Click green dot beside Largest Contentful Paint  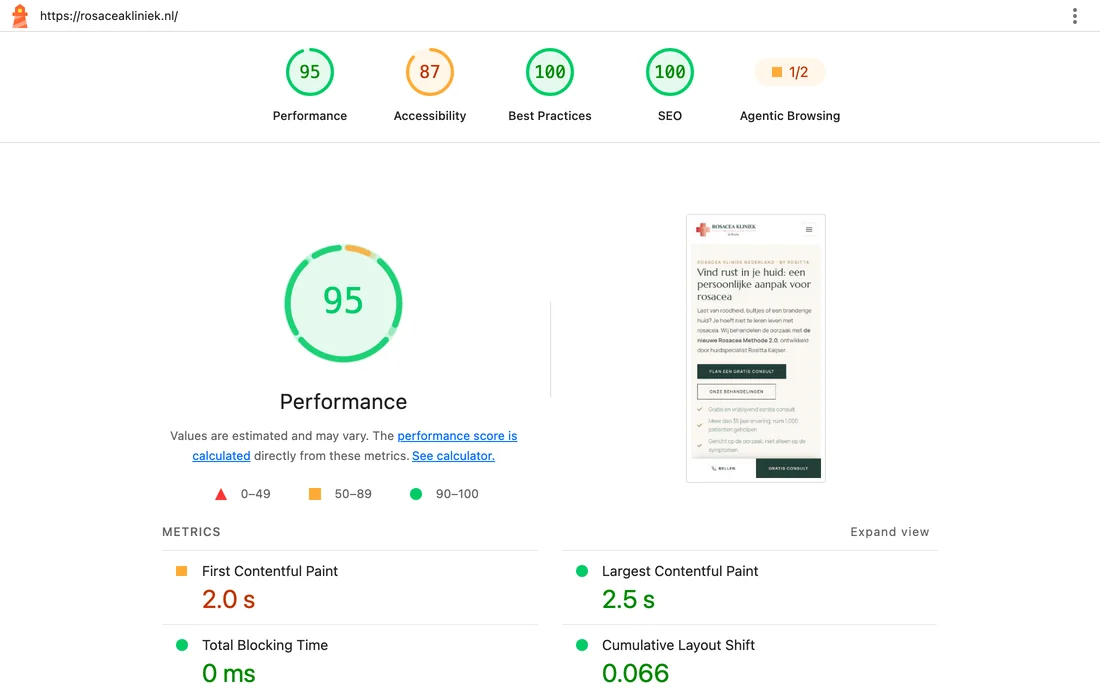point(582,571)
